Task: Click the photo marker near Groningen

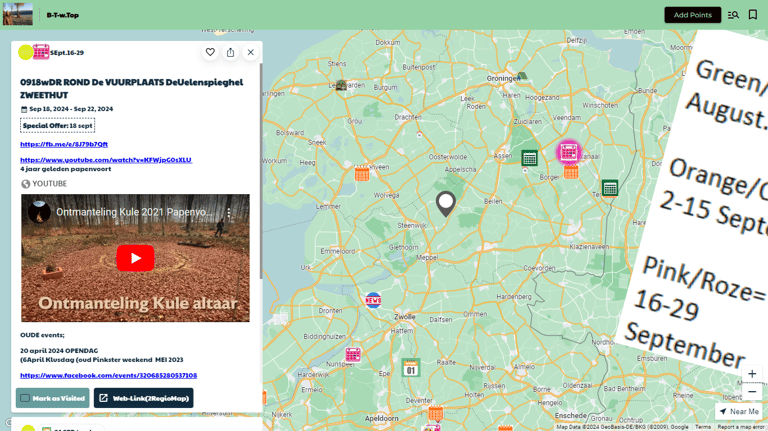Action: tap(522, 76)
